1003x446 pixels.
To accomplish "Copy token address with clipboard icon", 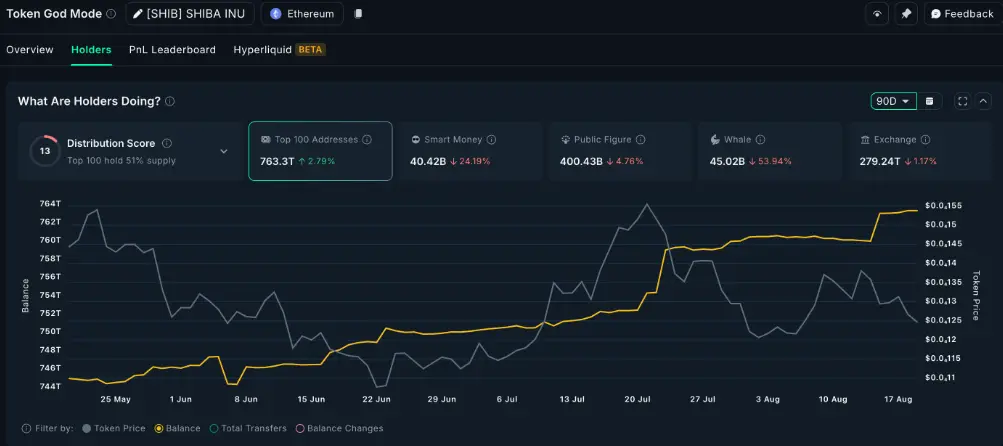I will [x=358, y=13].
